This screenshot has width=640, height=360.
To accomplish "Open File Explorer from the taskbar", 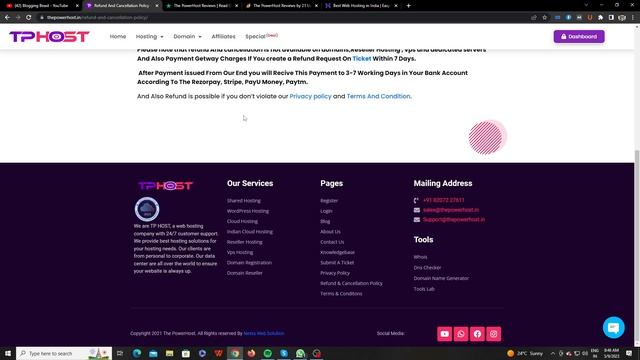I will click(169, 353).
